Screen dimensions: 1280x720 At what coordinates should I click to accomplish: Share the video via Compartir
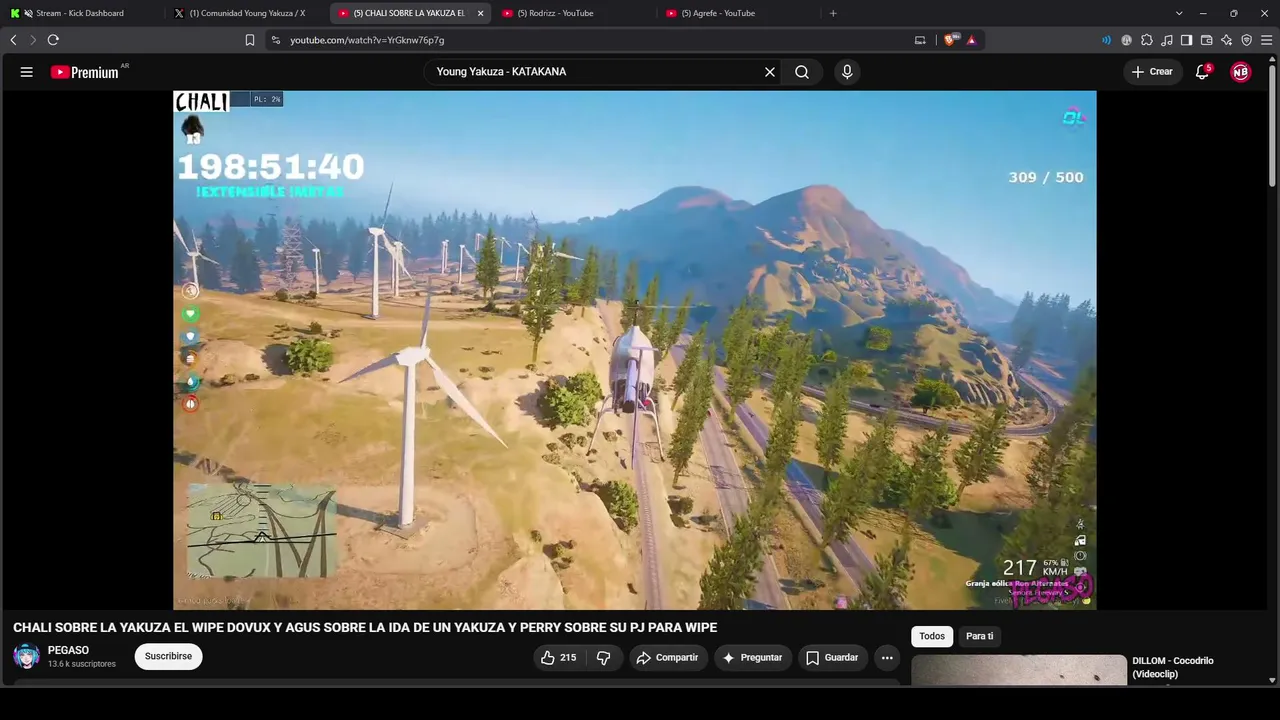point(668,657)
